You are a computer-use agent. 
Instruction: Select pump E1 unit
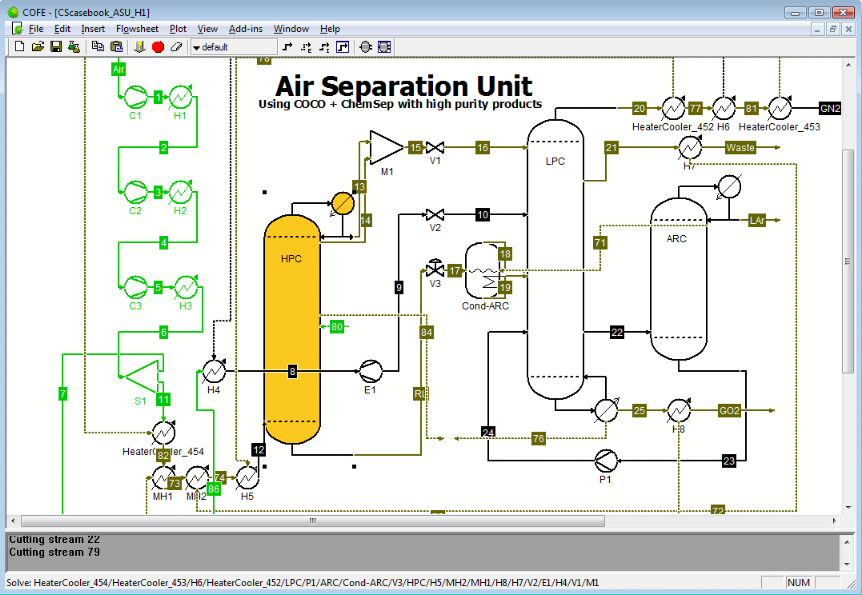[371, 371]
